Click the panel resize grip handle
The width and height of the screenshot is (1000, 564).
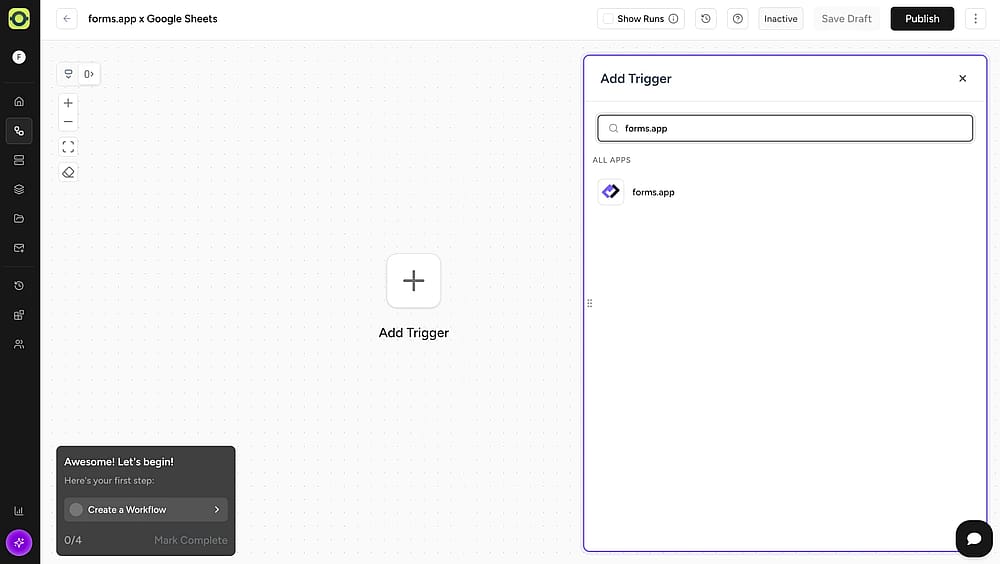[x=589, y=303]
